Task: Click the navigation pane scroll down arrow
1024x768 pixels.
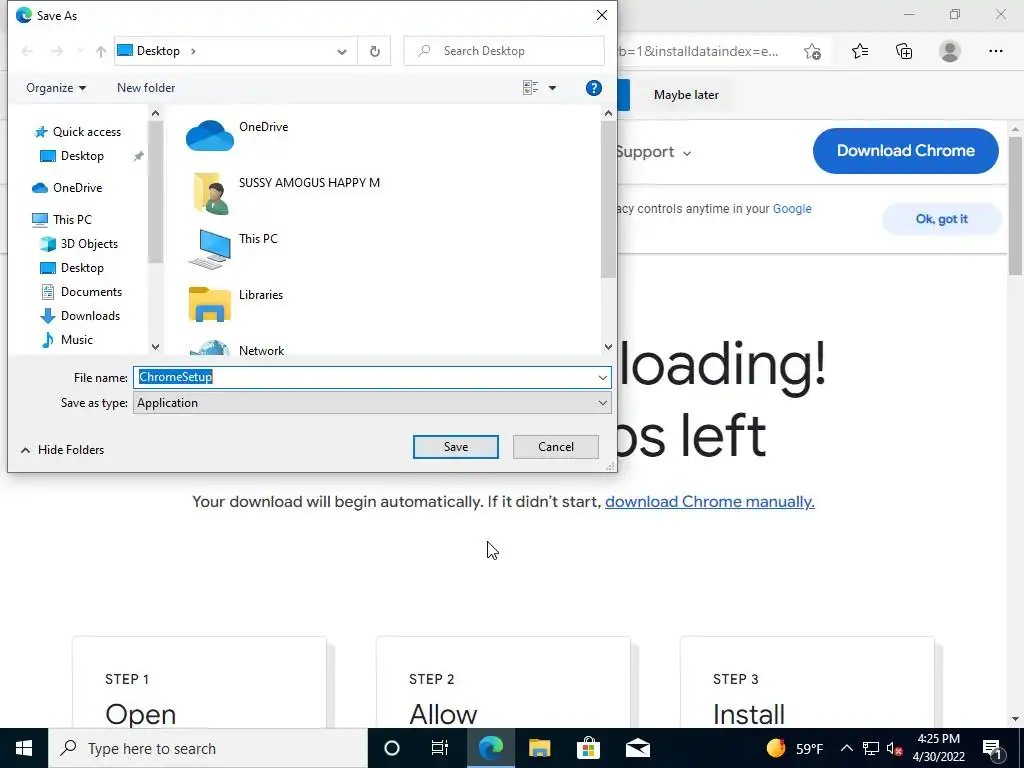Action: coord(155,347)
